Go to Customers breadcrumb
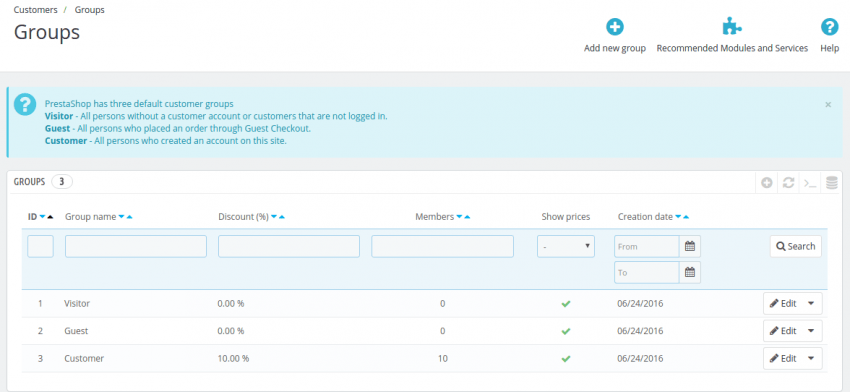Viewport: 850px width, 392px height. (x=35, y=10)
